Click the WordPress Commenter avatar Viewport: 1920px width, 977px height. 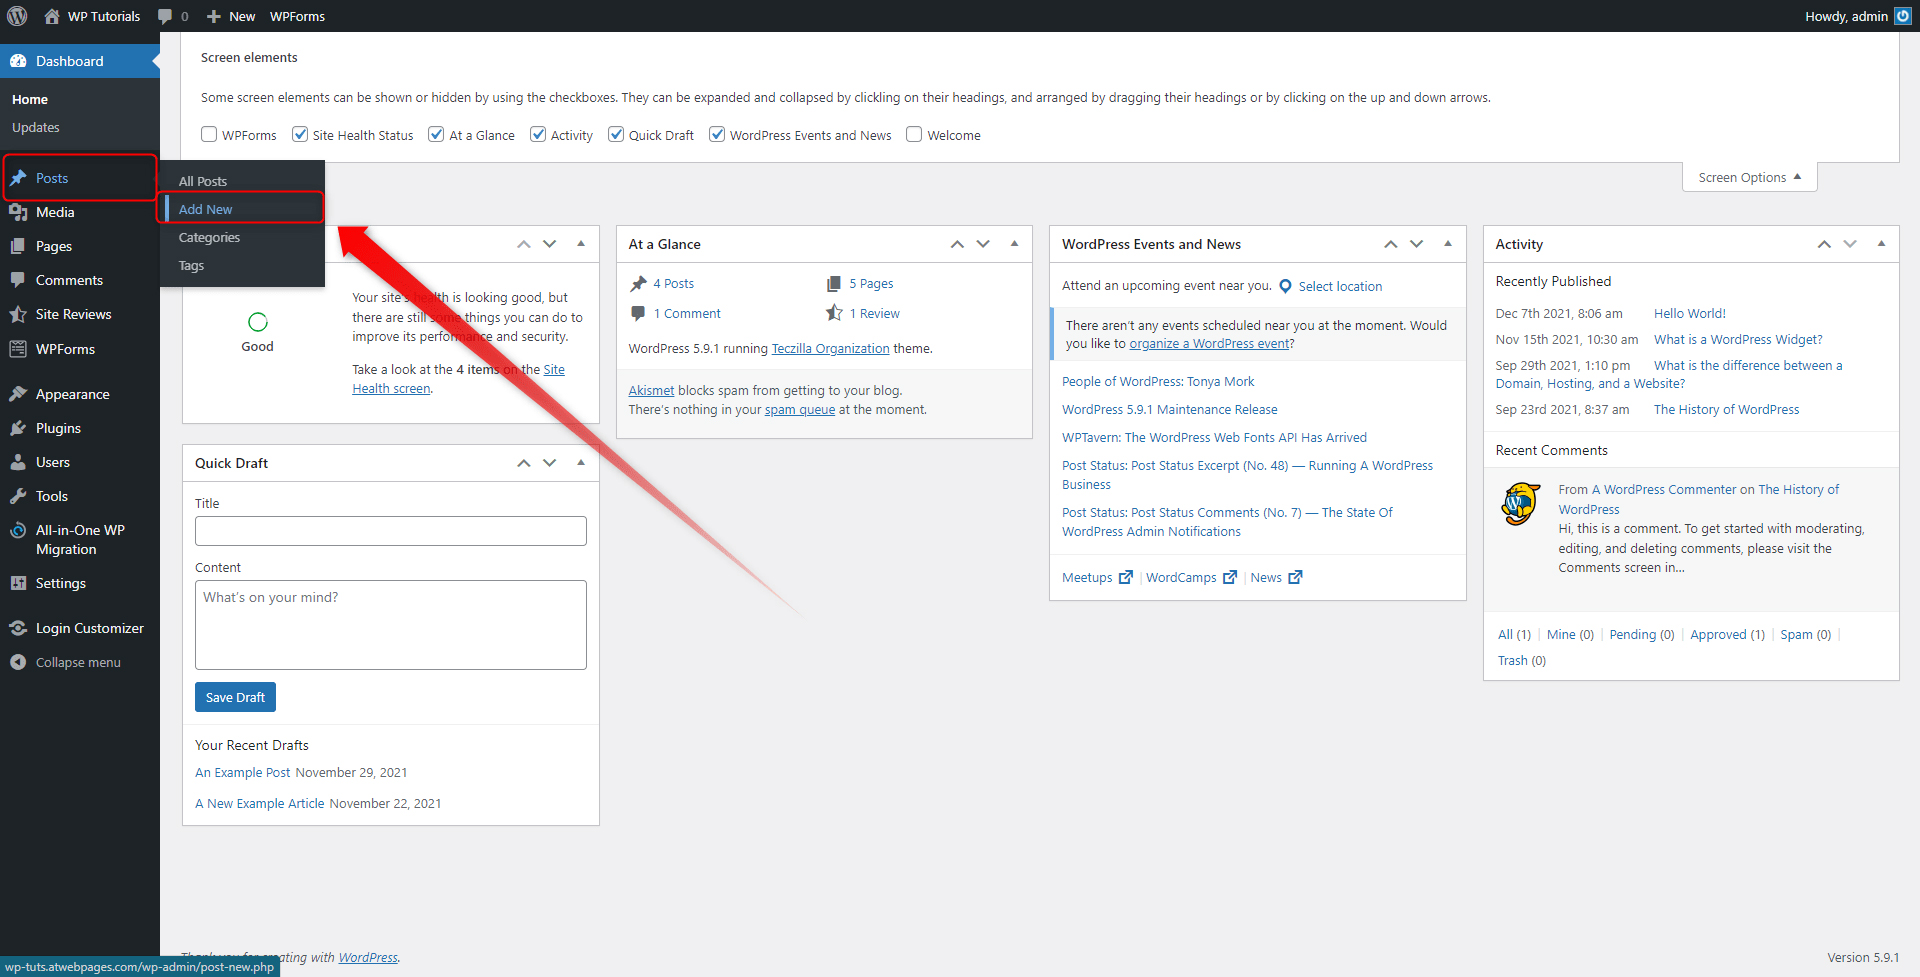[x=1520, y=504]
